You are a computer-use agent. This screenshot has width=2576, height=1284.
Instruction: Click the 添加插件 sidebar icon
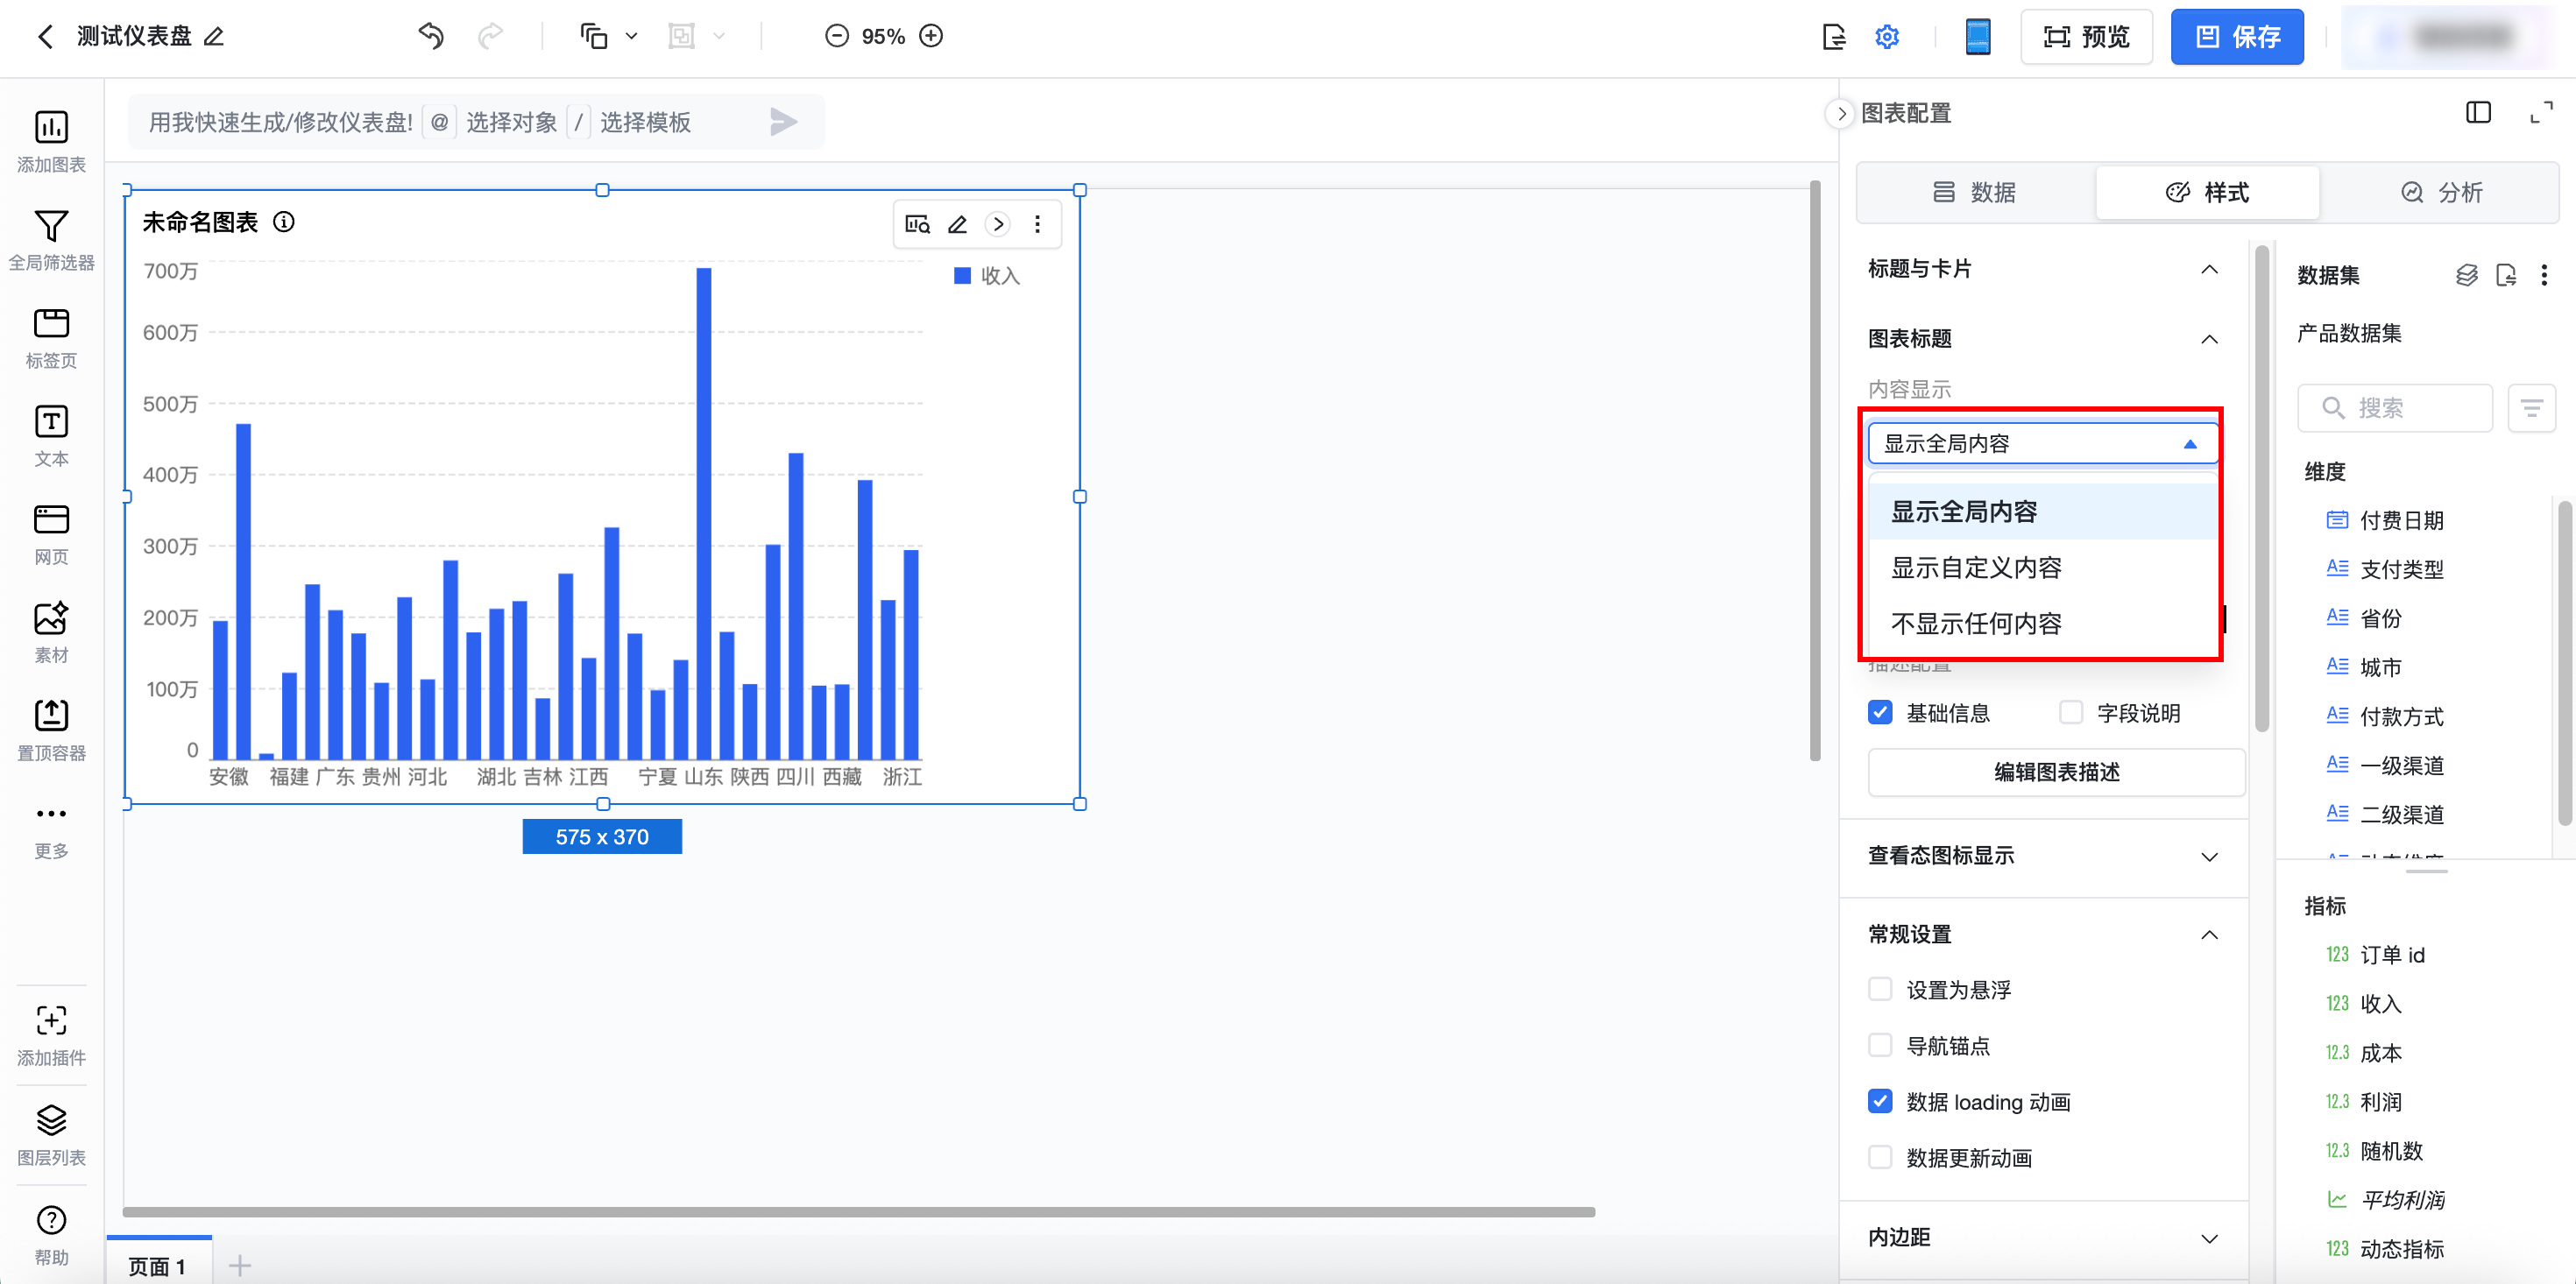(51, 1020)
